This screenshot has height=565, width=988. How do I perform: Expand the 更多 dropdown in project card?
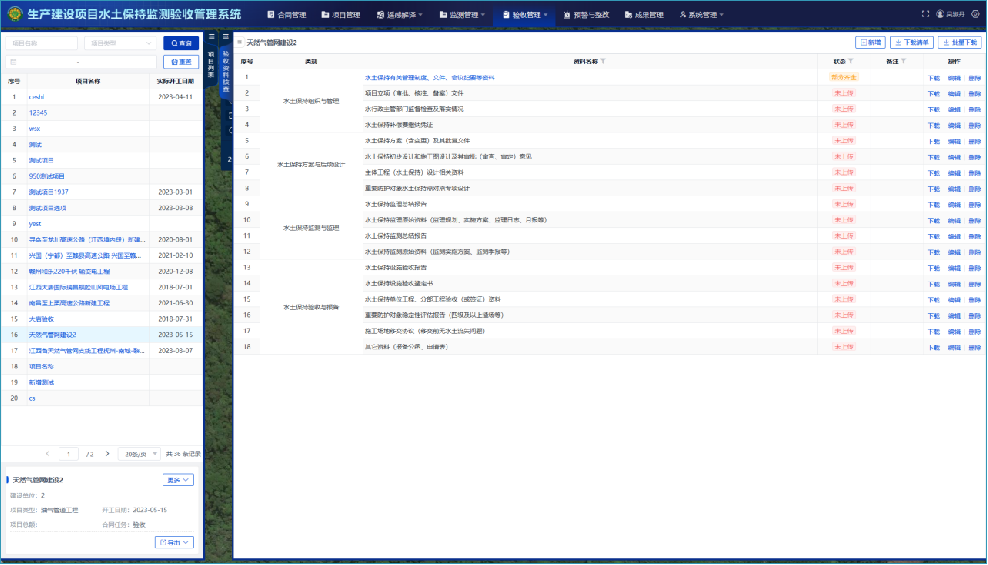[x=178, y=480]
